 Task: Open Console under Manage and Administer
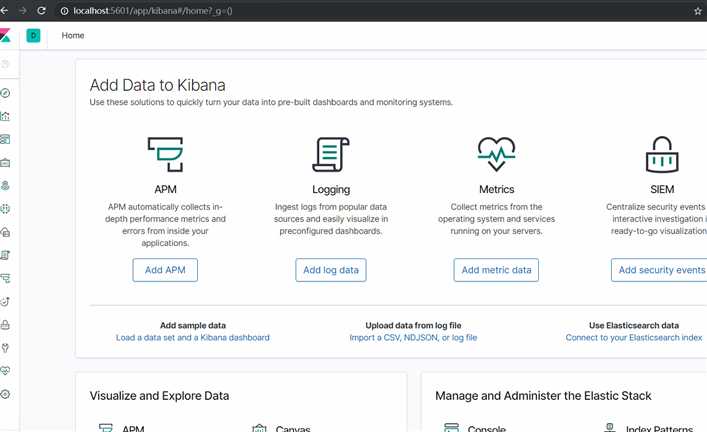487,428
